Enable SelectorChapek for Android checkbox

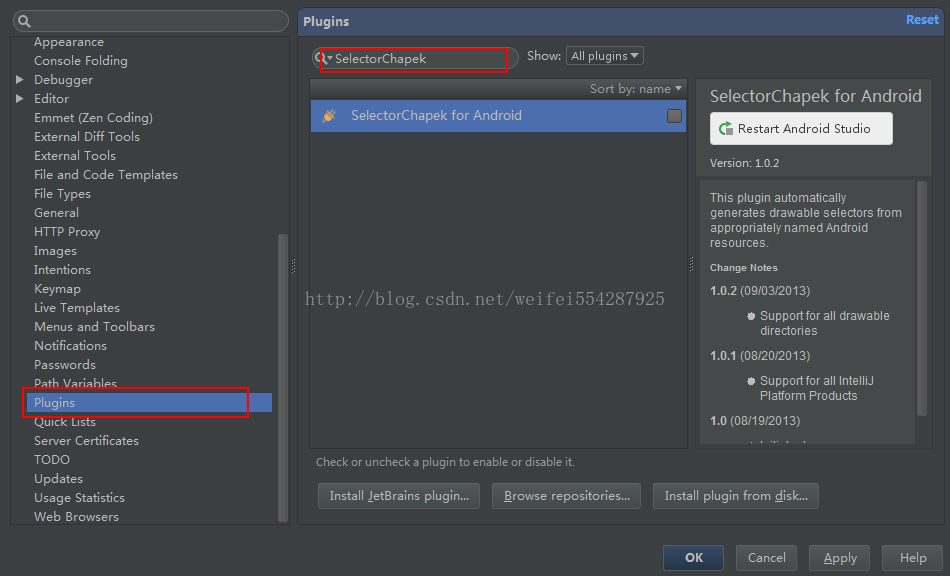click(674, 116)
